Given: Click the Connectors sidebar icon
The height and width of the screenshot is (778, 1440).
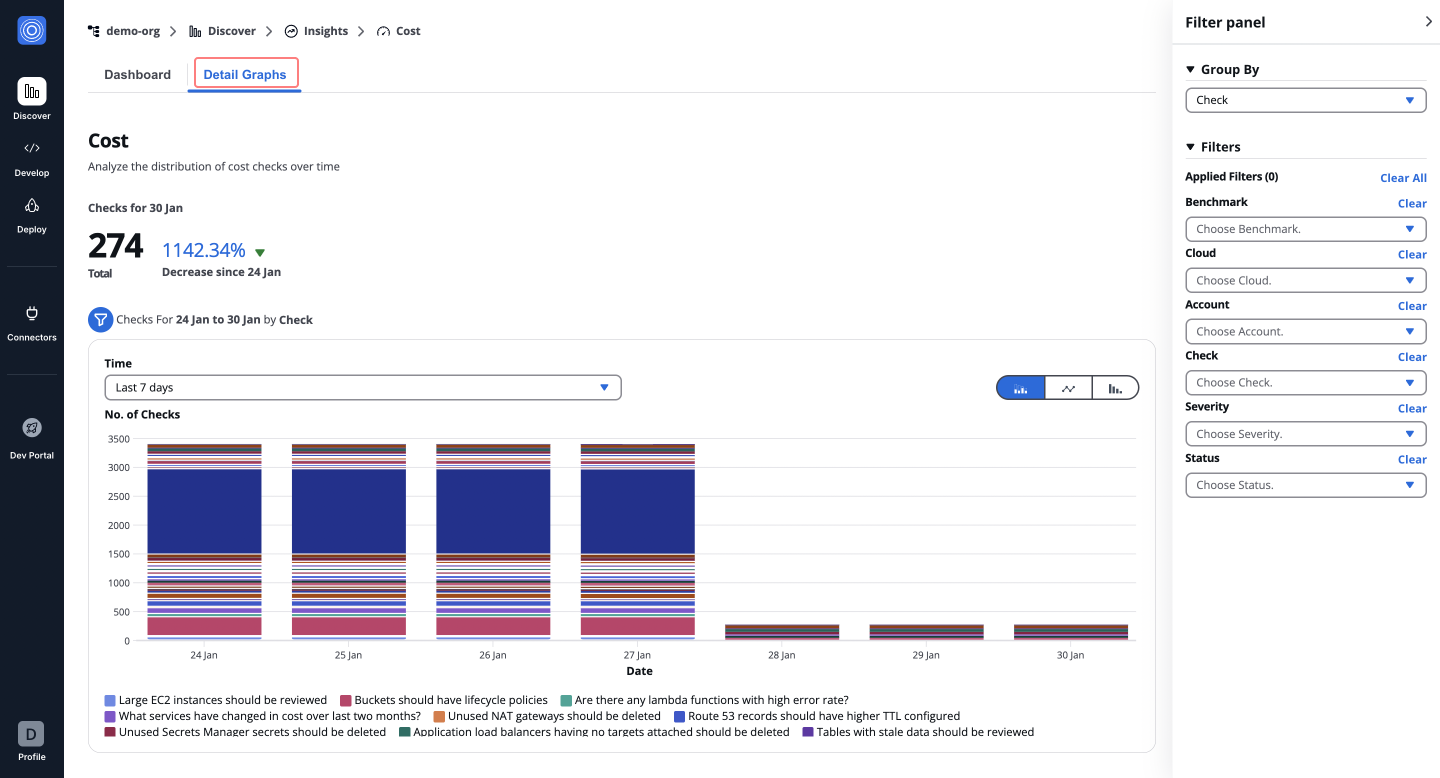Looking at the screenshot, I should click(31, 320).
